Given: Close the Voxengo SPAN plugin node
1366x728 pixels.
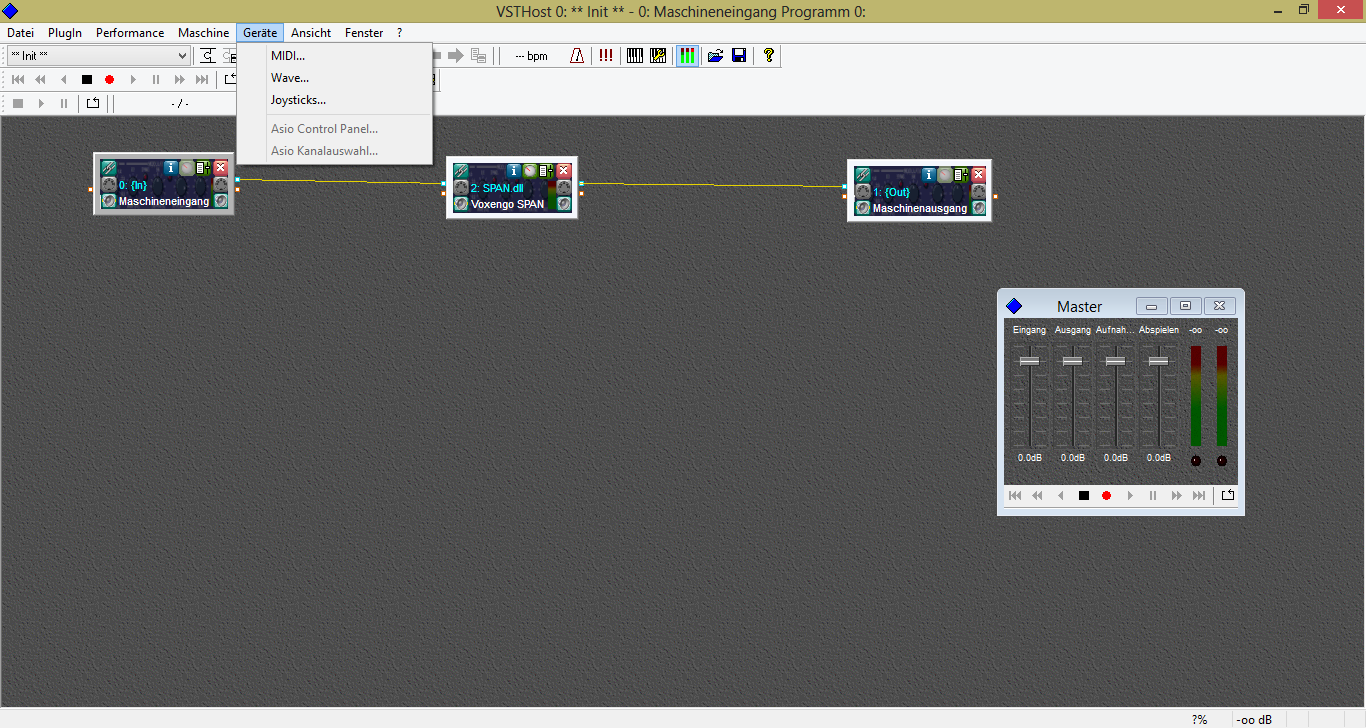Looking at the screenshot, I should [x=563, y=171].
